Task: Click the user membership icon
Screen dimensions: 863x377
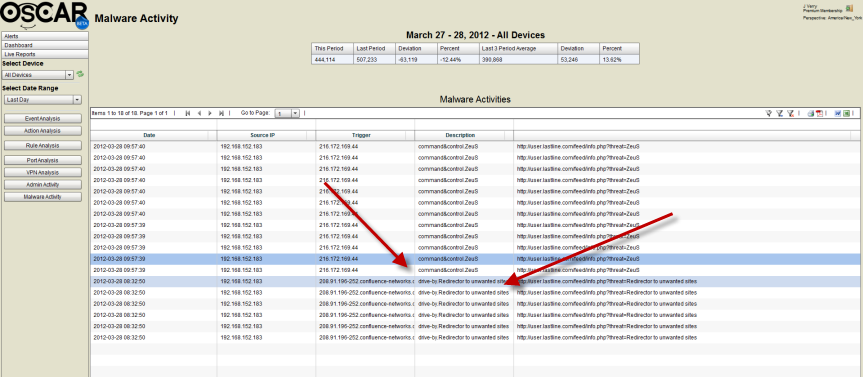Action: point(850,8)
